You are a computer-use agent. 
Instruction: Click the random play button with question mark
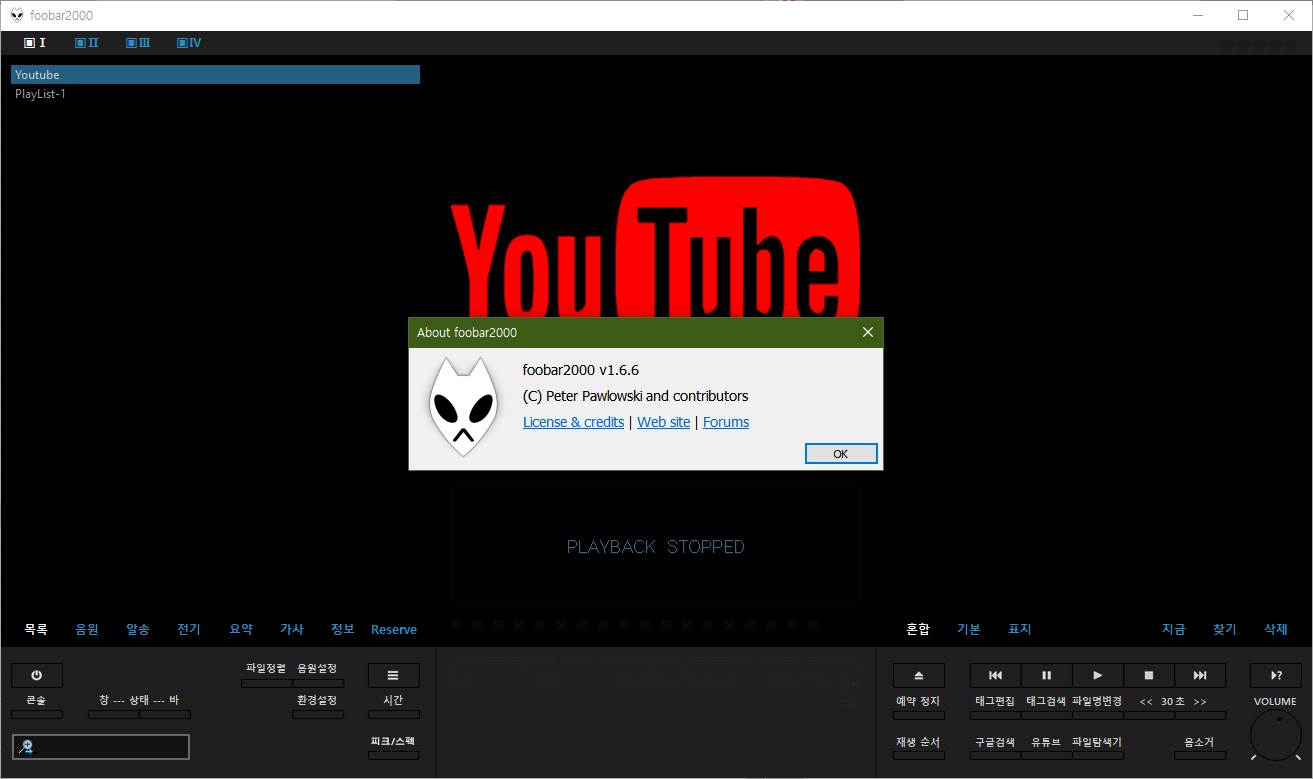(x=1276, y=675)
